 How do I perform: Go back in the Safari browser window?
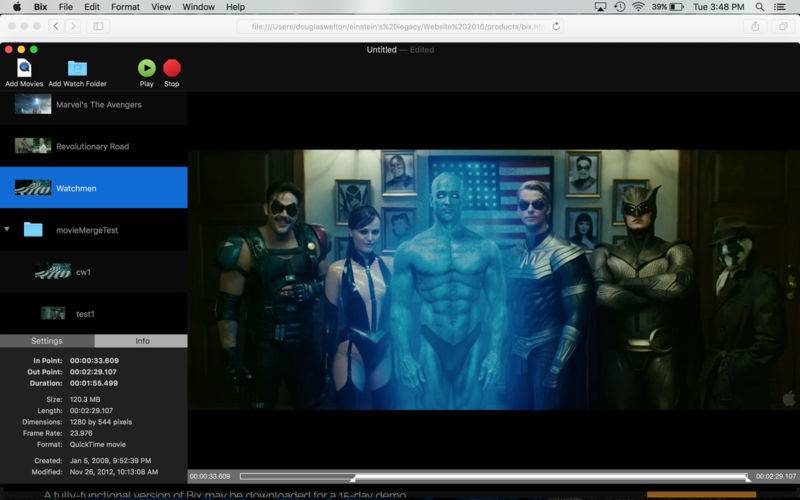click(x=56, y=26)
